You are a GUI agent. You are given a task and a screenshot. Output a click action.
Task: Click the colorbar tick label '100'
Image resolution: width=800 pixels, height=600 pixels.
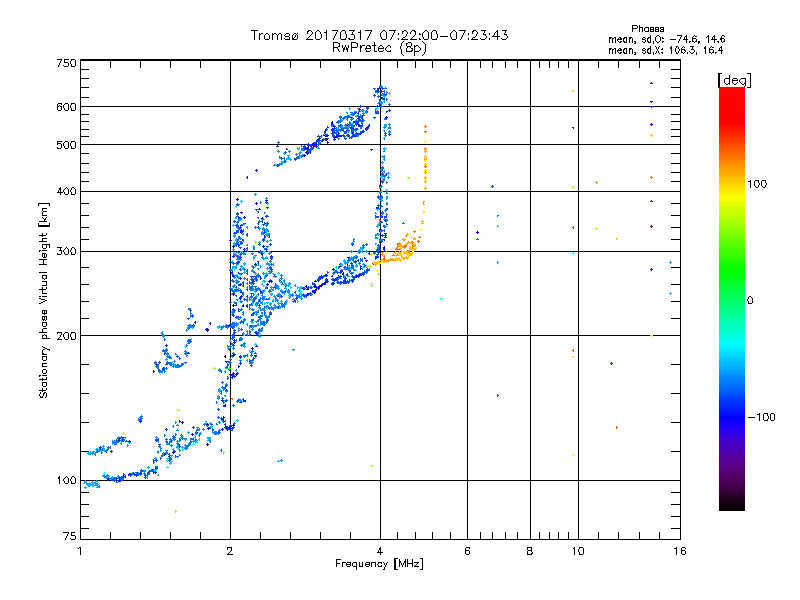coord(757,184)
